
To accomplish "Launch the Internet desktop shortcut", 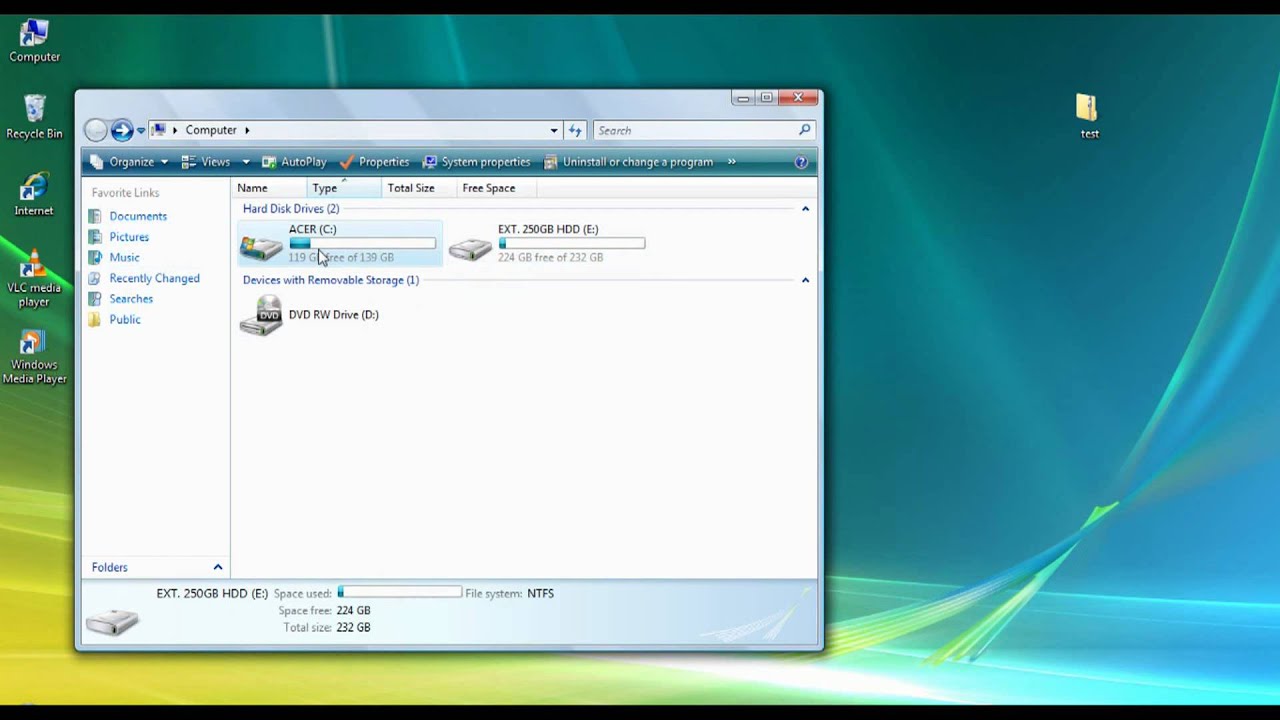I will pos(34,195).
